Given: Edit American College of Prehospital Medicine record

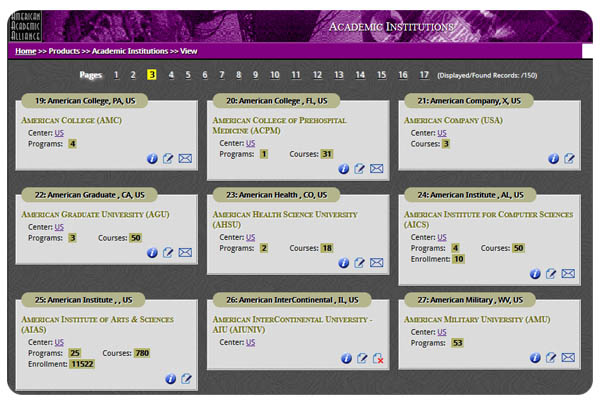Looking at the screenshot, I should 359,168.
